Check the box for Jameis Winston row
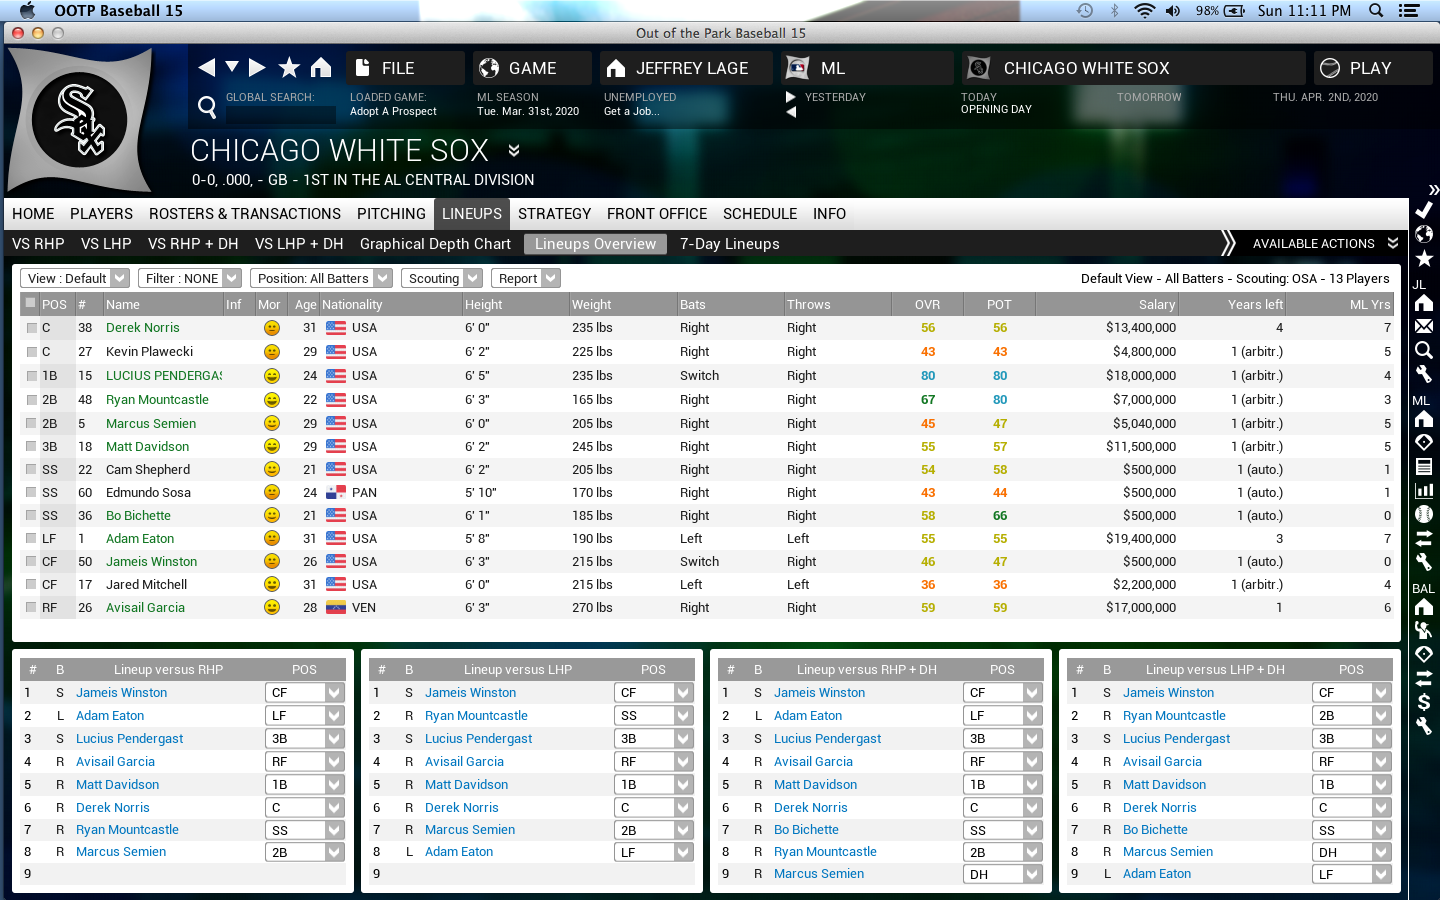 (31, 562)
